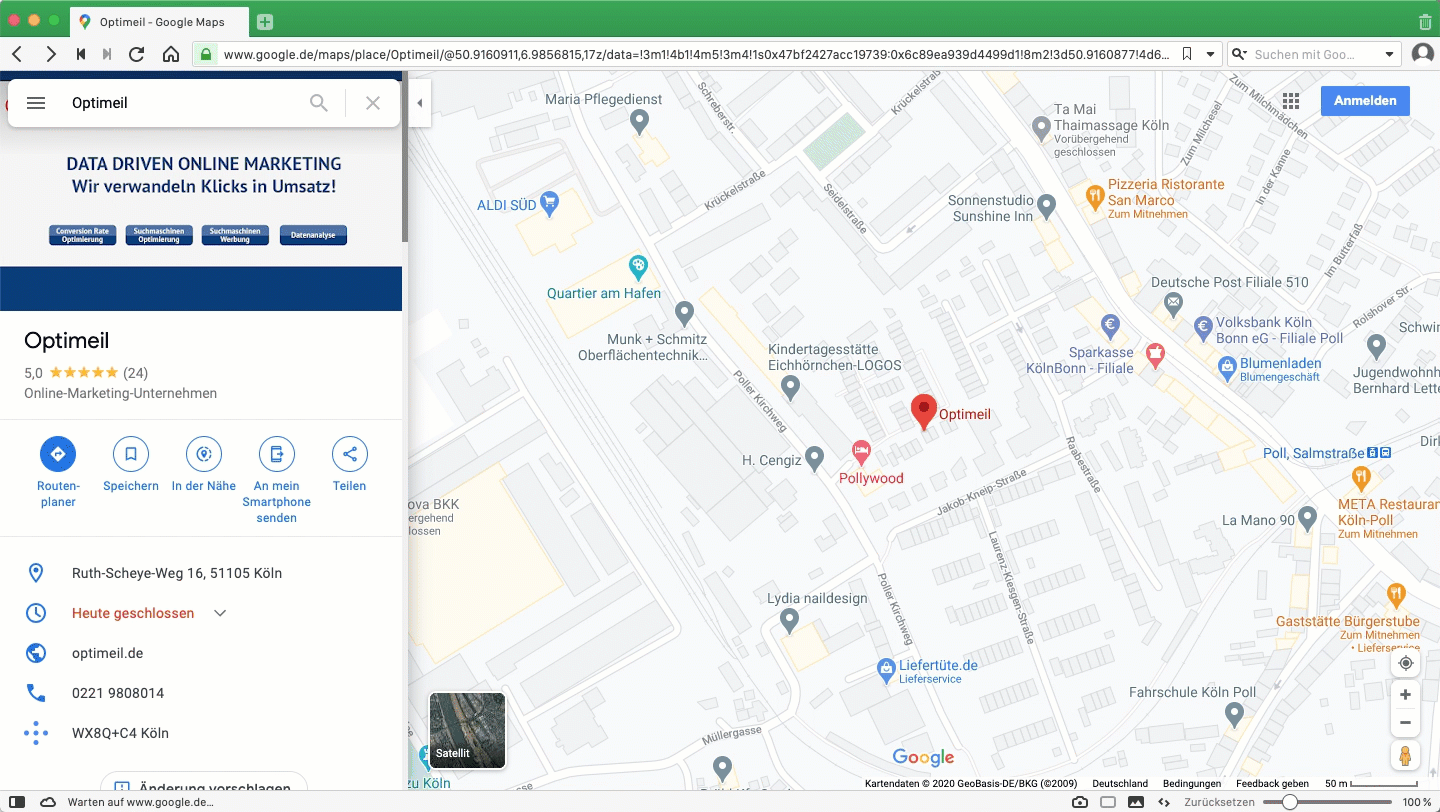Click inside the Optimeil search field

point(180,102)
